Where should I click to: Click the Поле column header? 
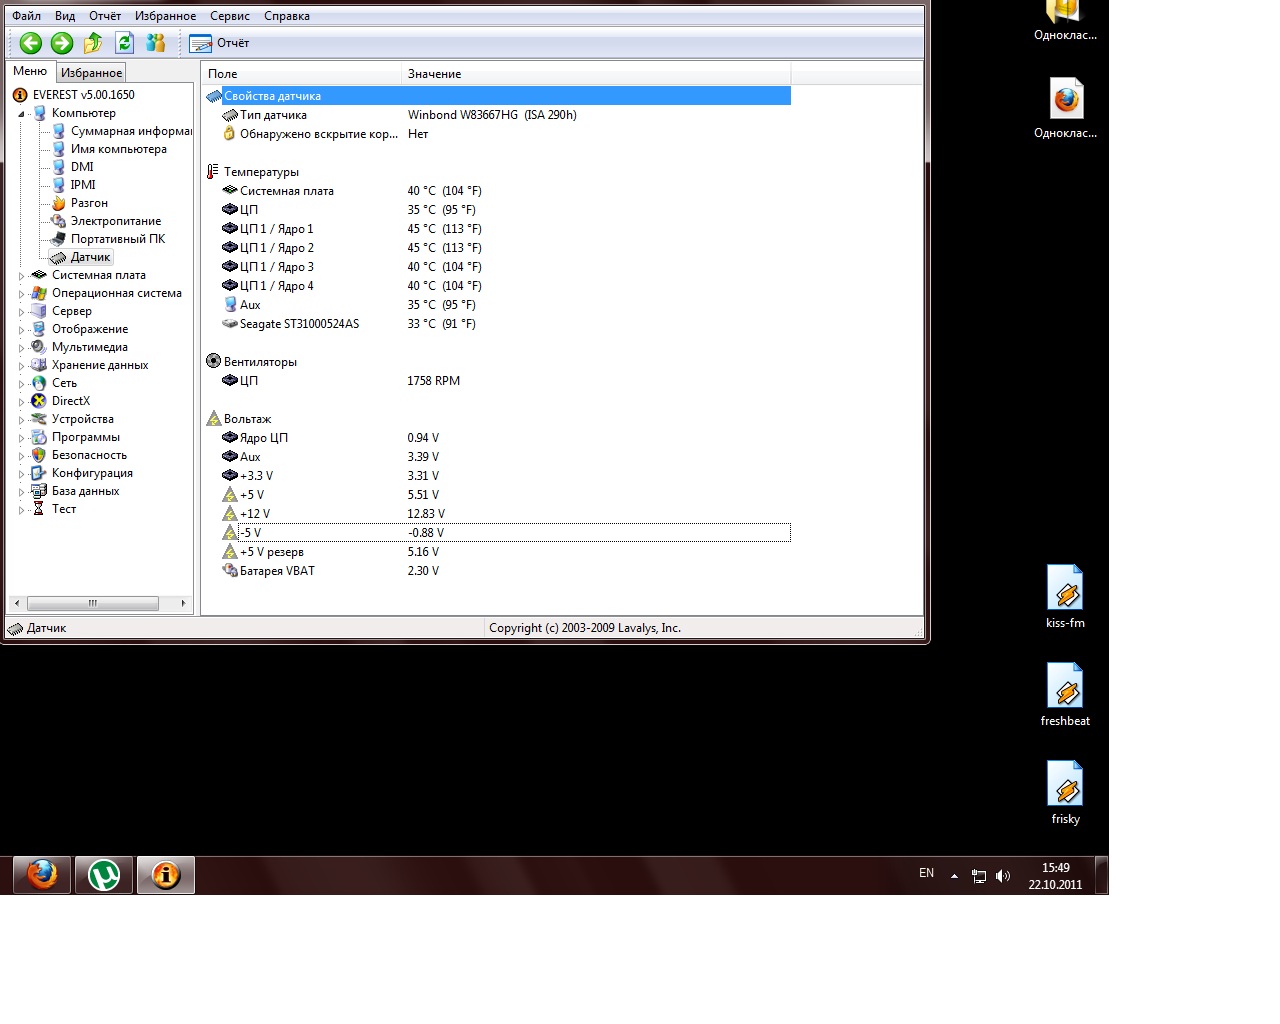[301, 74]
